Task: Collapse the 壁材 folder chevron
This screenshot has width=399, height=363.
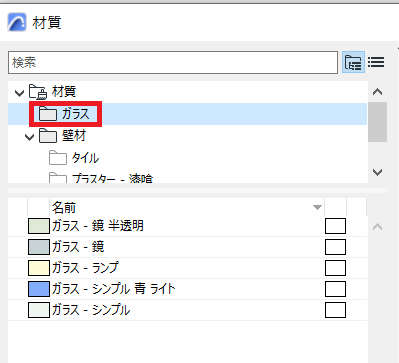Action: (x=30, y=137)
